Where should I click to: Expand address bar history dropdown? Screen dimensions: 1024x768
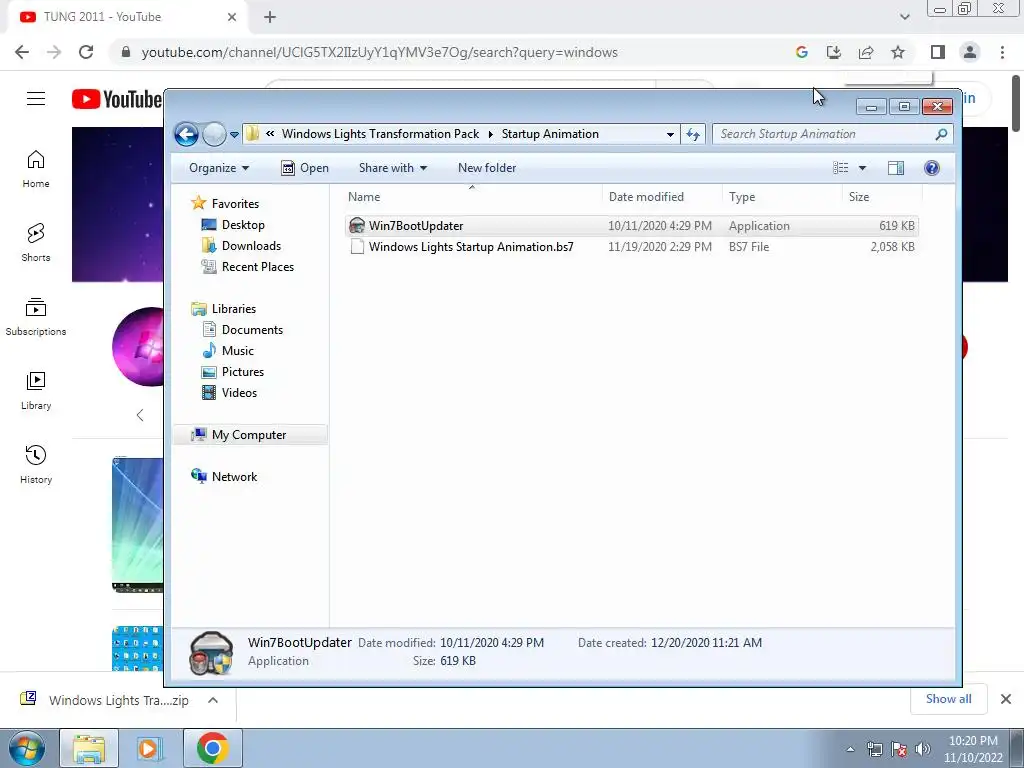point(670,135)
